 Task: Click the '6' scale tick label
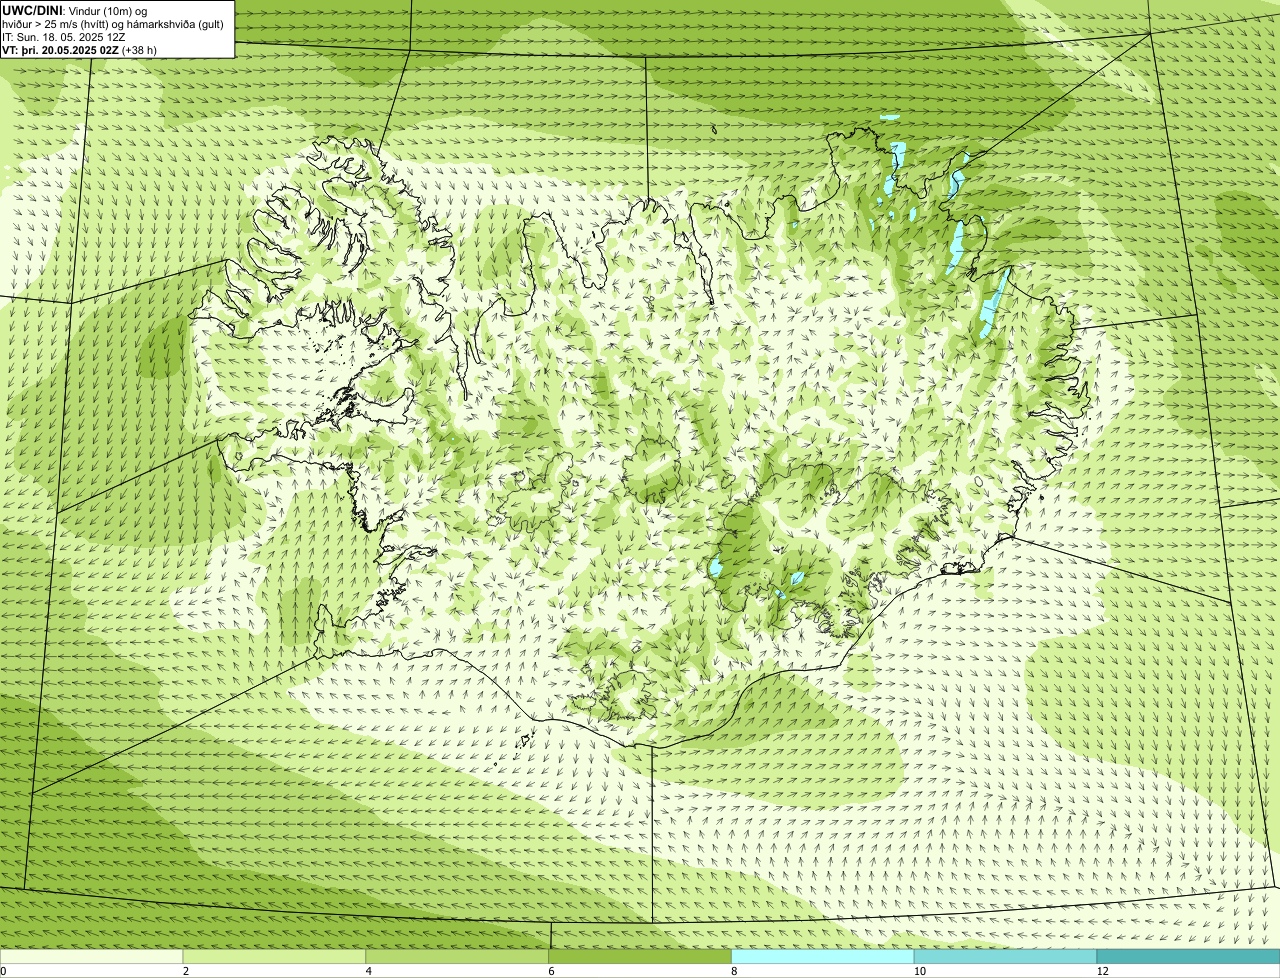551,971
